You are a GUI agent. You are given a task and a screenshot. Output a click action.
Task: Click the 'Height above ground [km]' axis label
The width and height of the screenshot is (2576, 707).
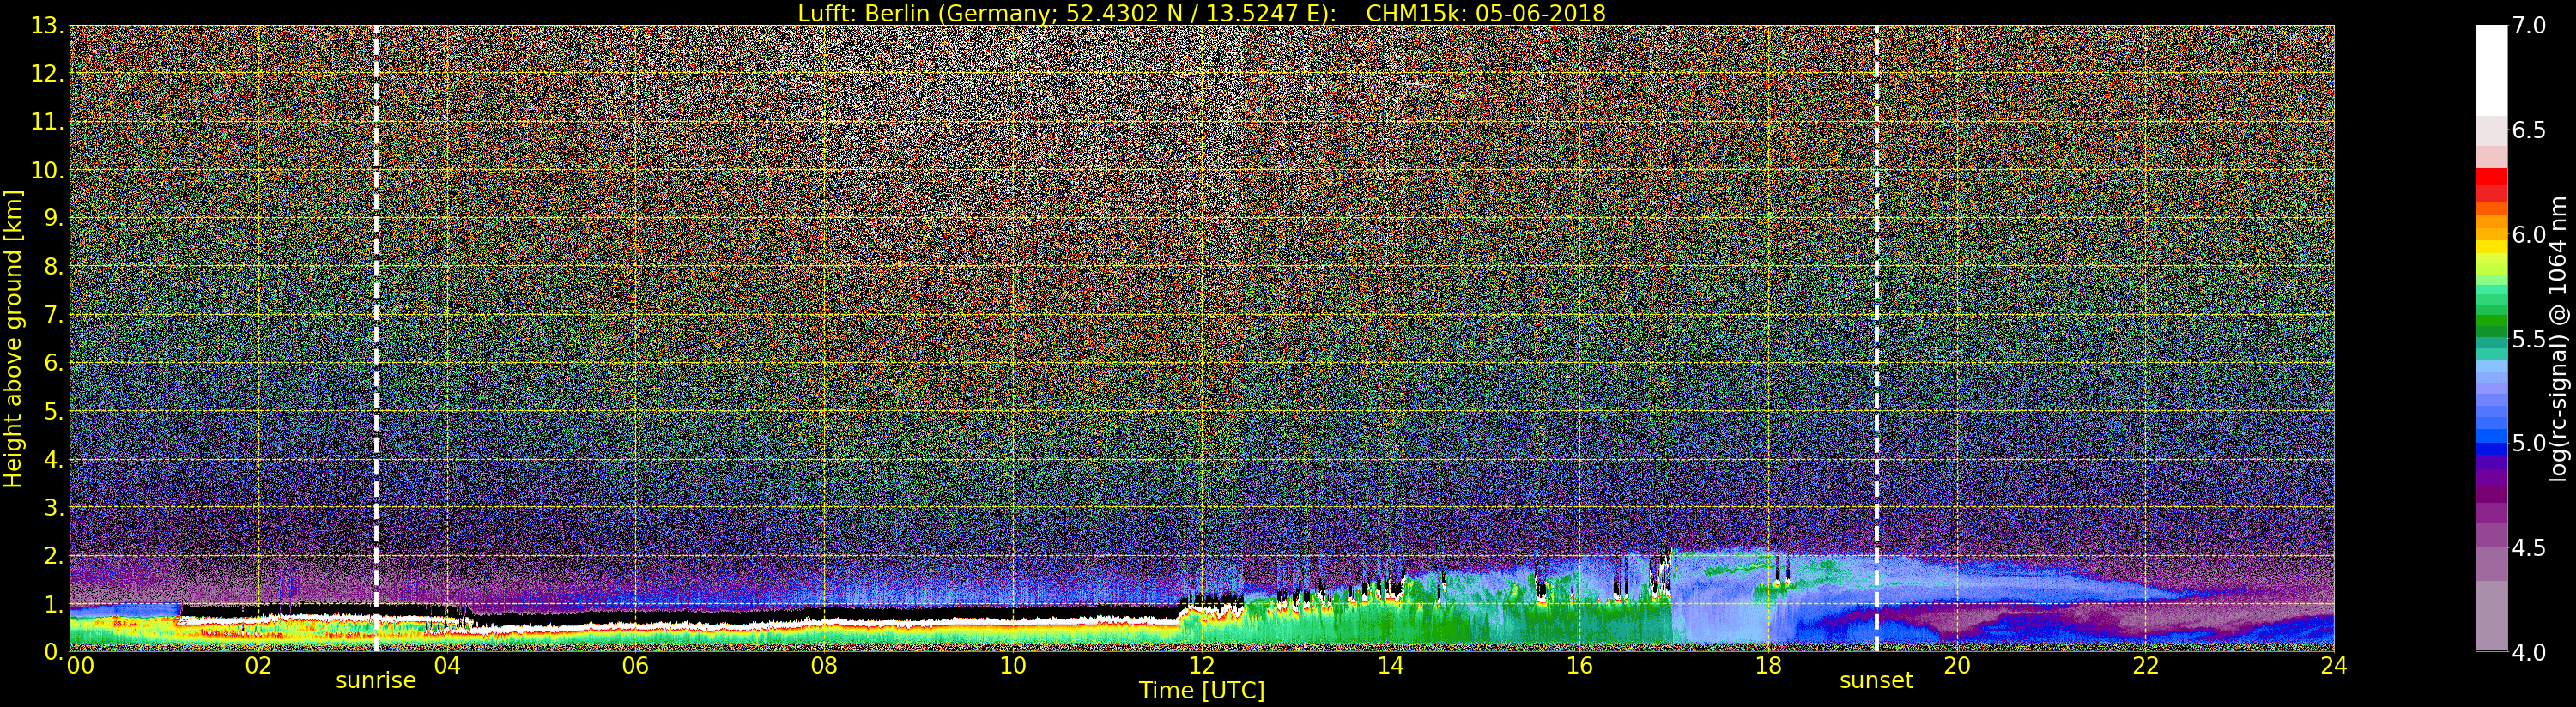coord(13,339)
